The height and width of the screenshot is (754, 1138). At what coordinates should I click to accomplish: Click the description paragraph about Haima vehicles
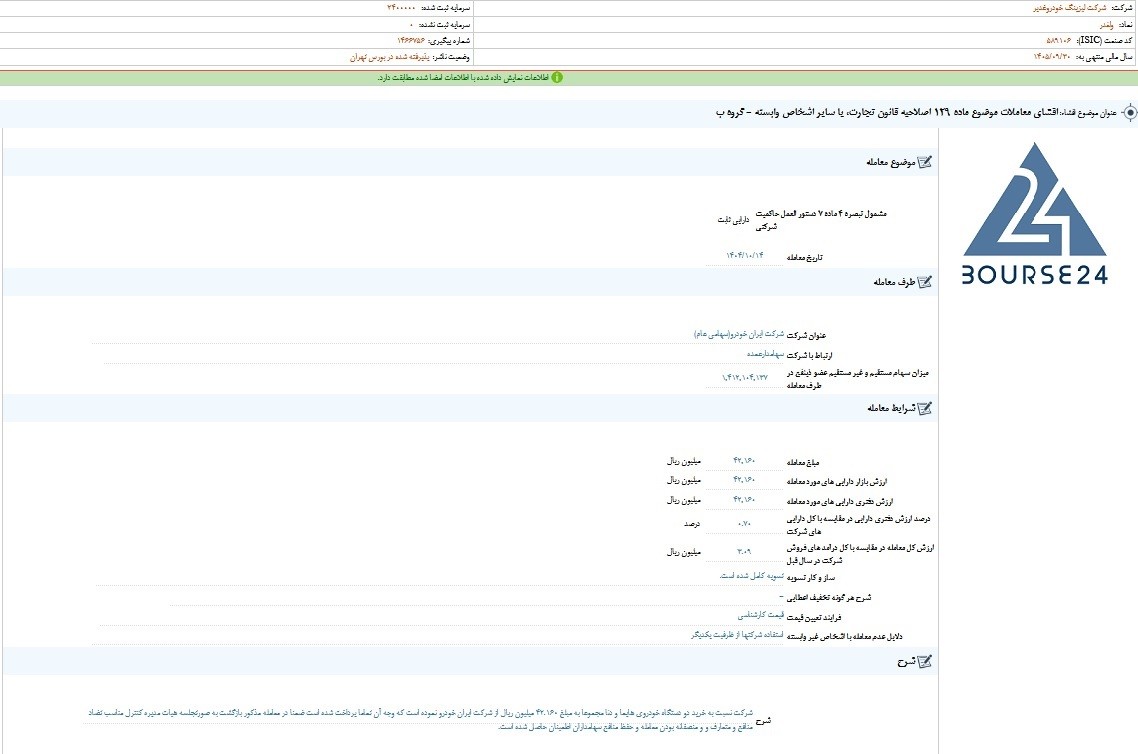click(x=419, y=720)
